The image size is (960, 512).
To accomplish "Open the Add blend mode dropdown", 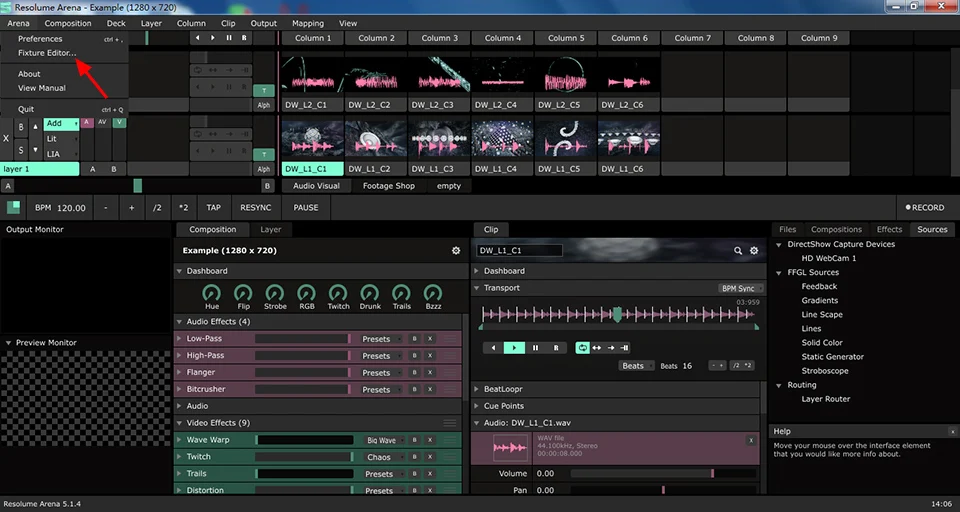I will pyautogui.click(x=61, y=124).
